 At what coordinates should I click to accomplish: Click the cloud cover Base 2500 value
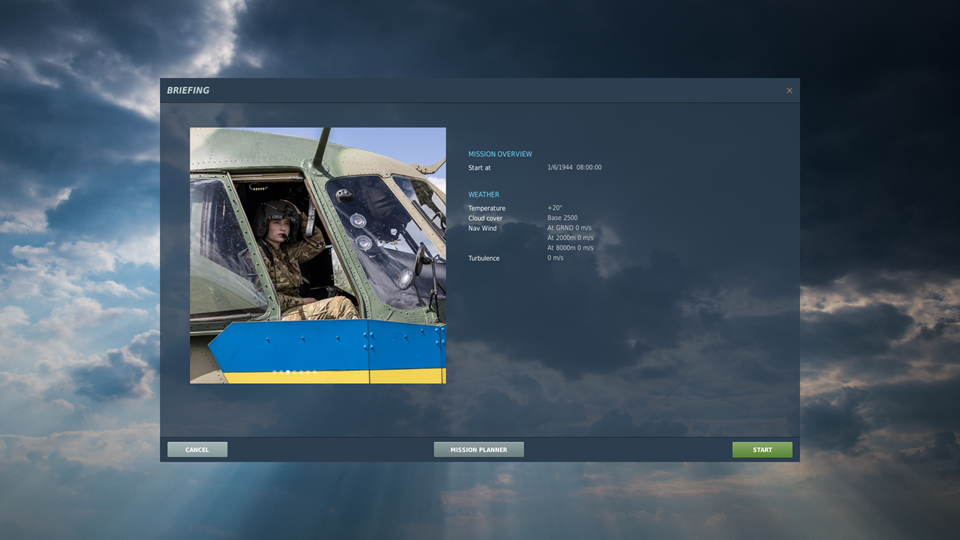(562, 218)
